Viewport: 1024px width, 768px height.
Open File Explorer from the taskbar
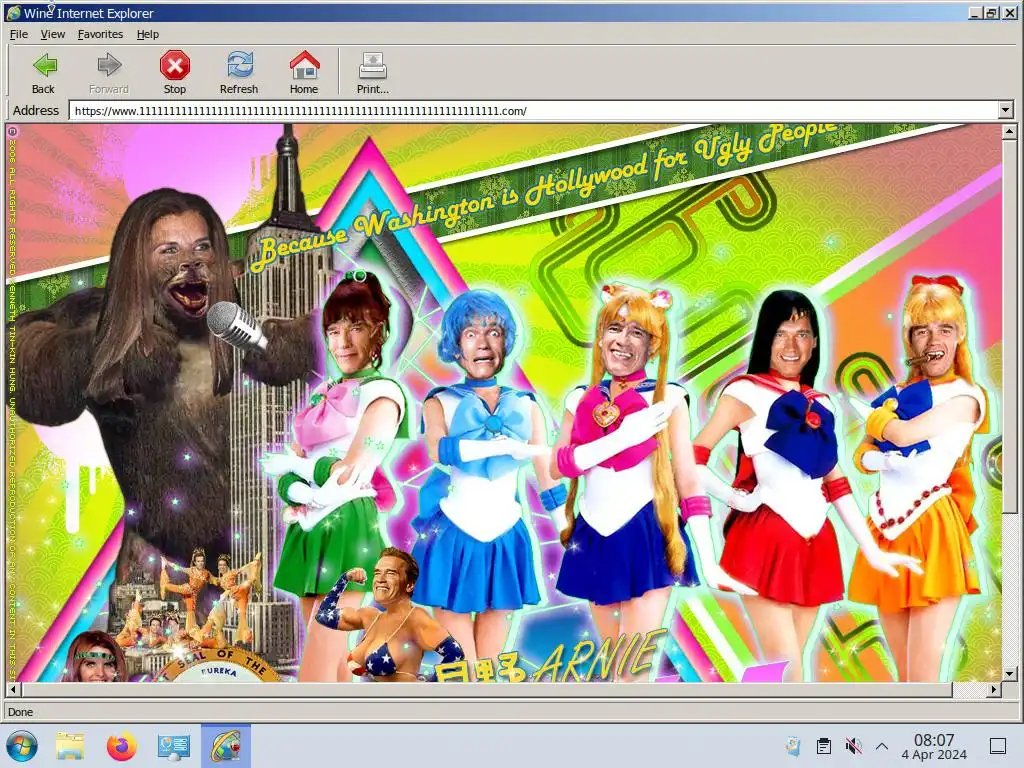coord(70,746)
